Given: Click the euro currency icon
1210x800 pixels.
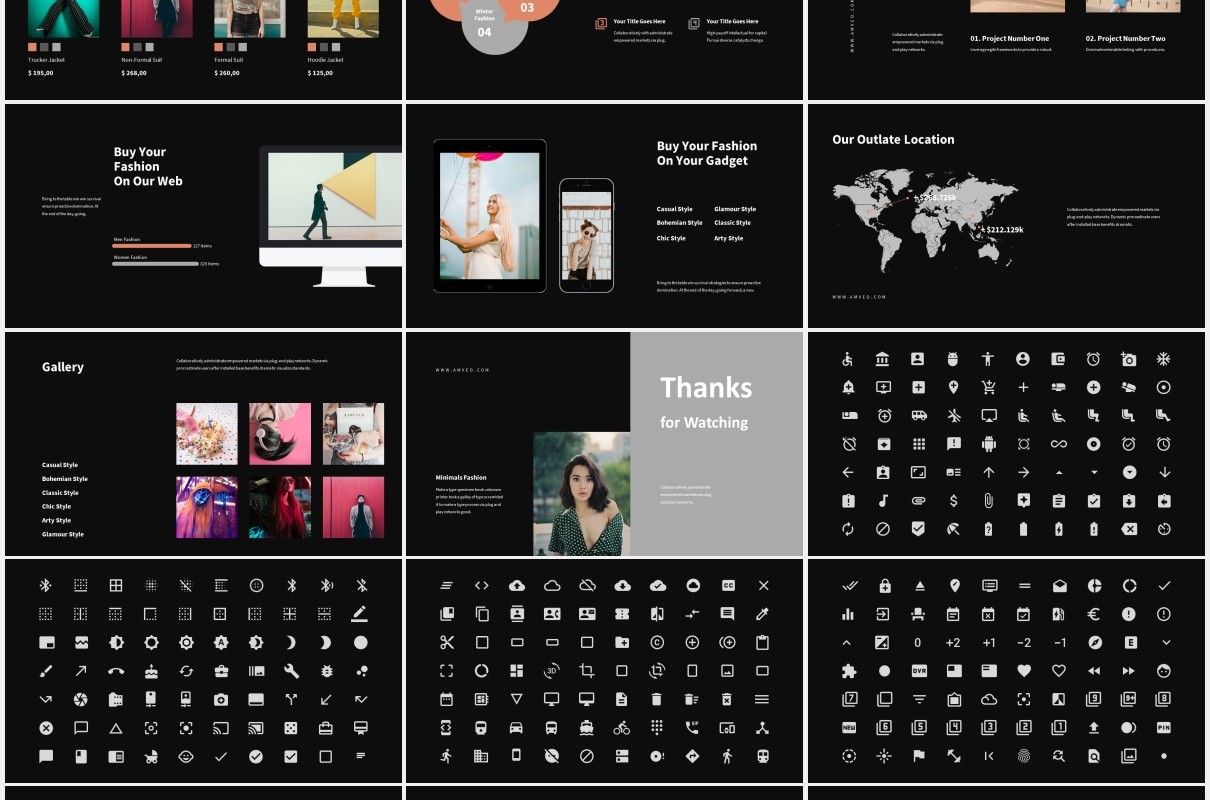Looking at the screenshot, I should (1094, 614).
